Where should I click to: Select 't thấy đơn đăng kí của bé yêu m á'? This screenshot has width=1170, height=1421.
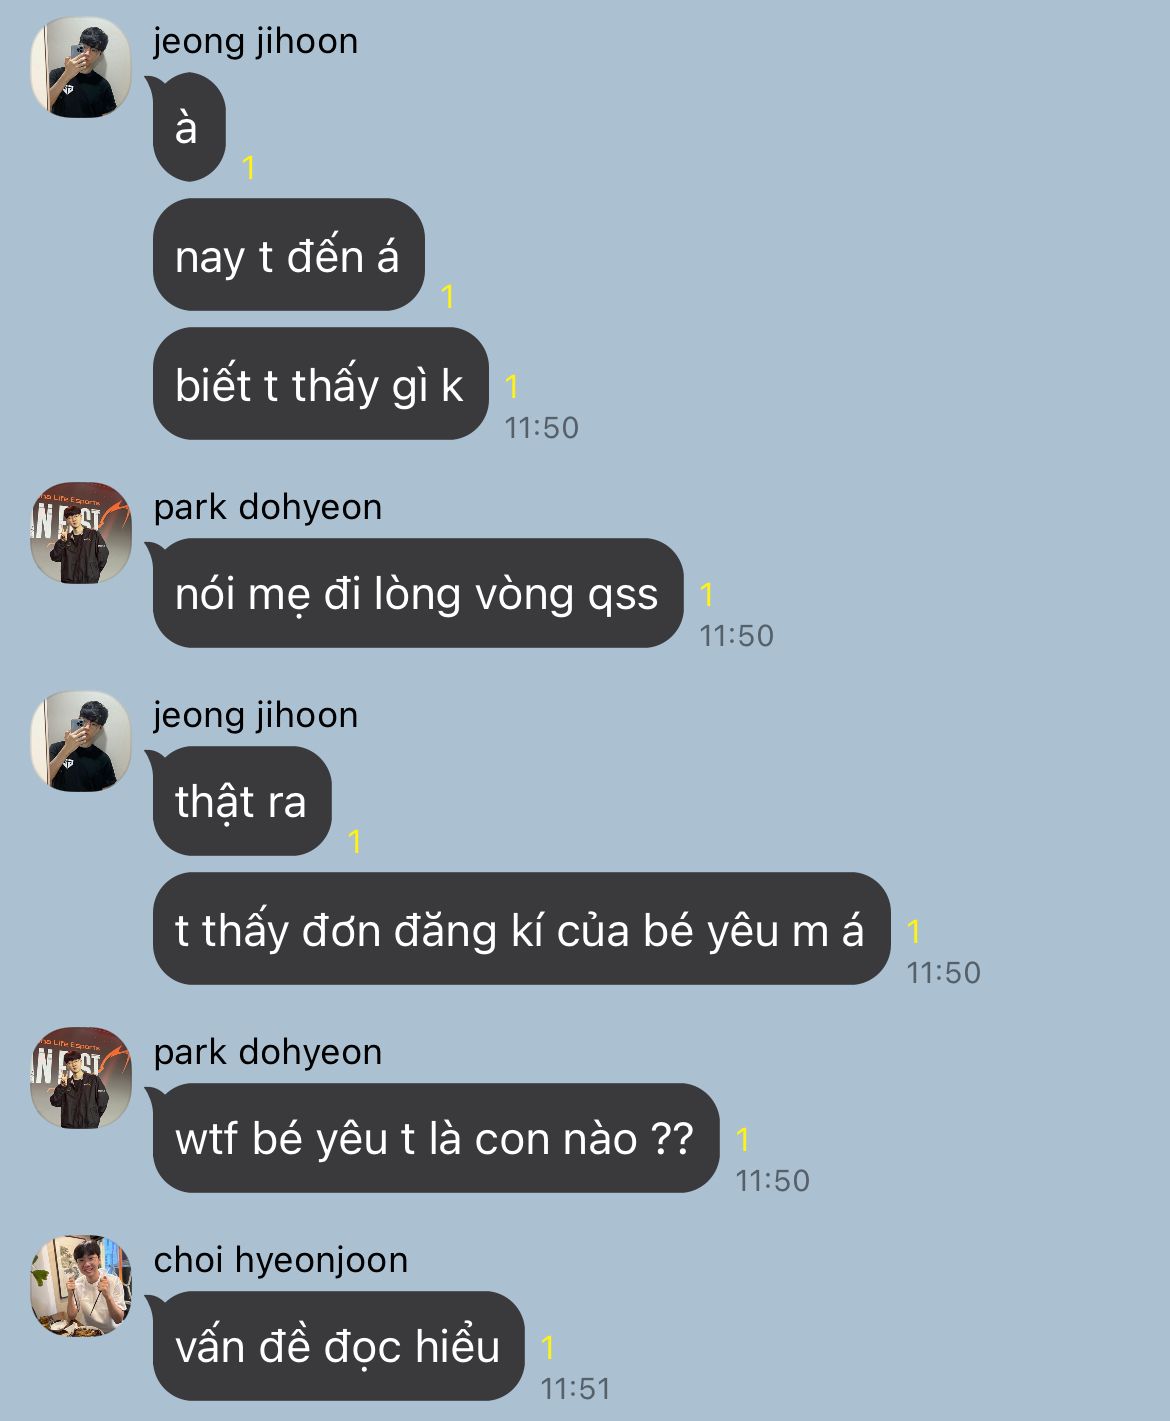click(521, 929)
